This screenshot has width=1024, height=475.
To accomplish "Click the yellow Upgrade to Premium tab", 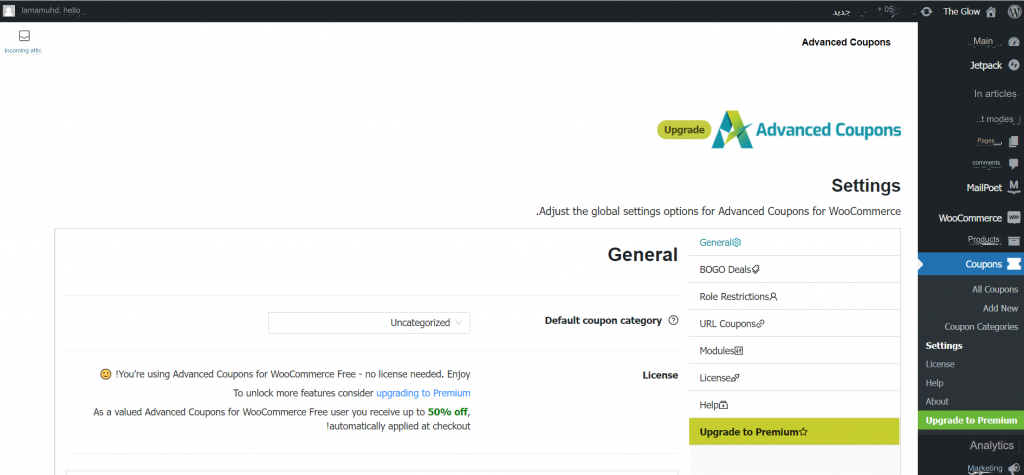I will tap(794, 432).
